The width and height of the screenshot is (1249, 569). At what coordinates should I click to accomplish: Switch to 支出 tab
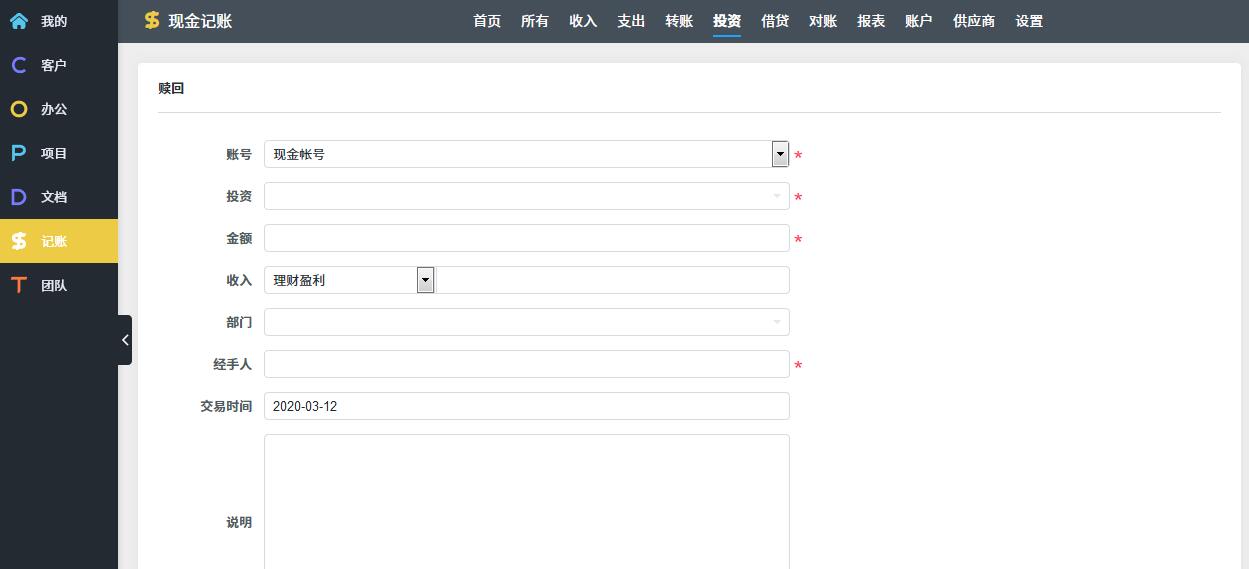point(631,21)
